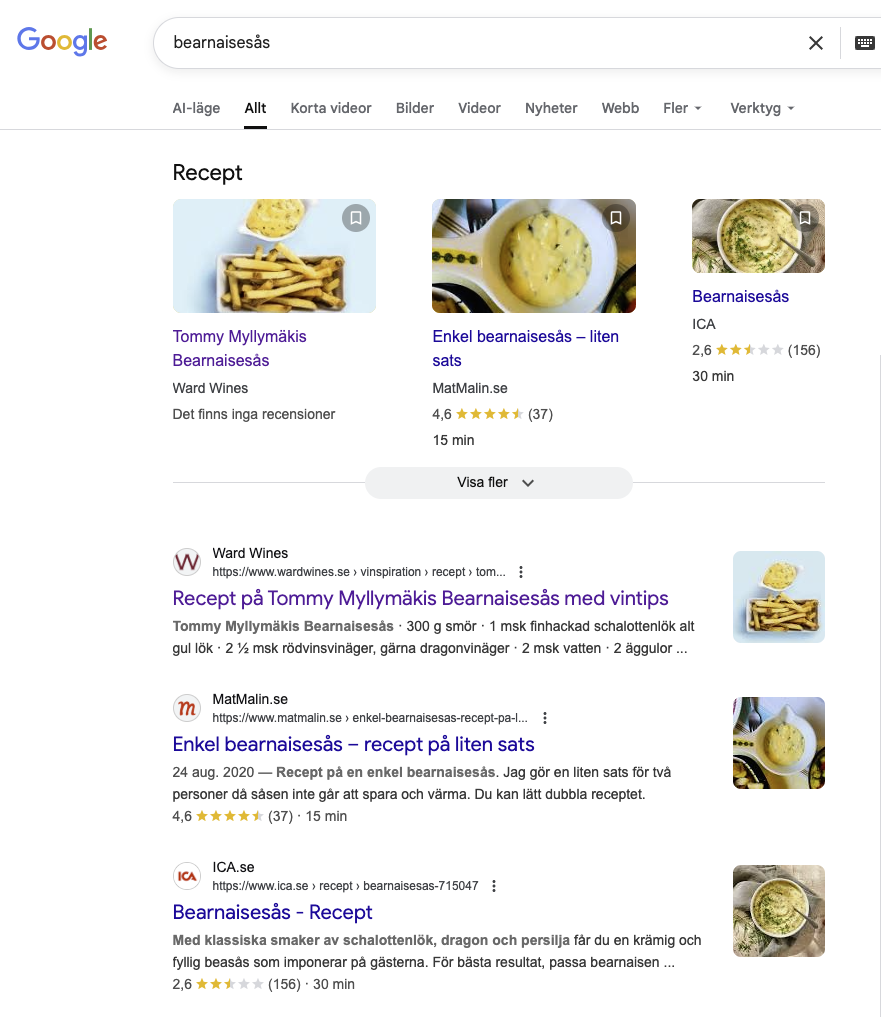The width and height of the screenshot is (881, 1017).
Task: Bookmark the MatMalin recipe card
Action: point(616,218)
